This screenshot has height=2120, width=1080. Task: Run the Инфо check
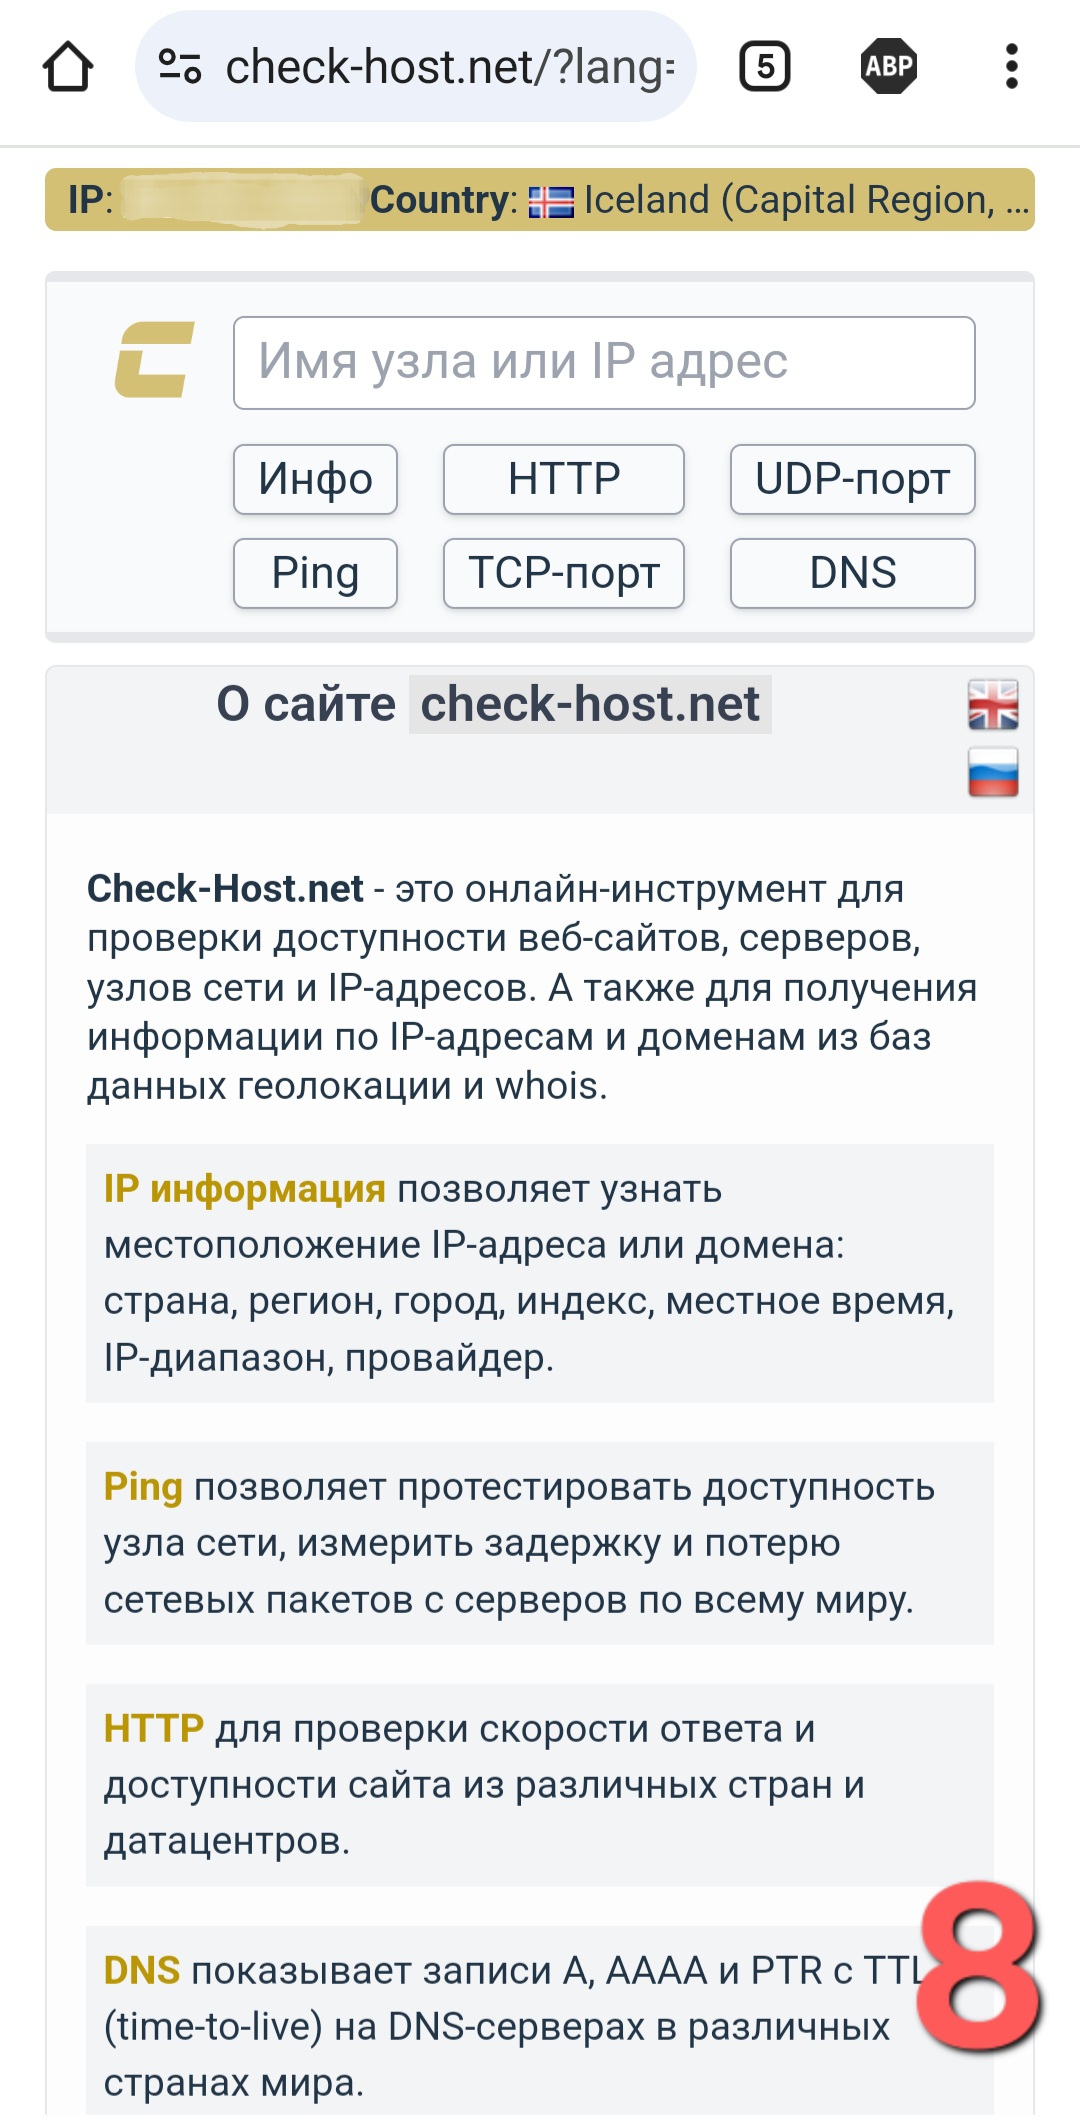point(315,479)
